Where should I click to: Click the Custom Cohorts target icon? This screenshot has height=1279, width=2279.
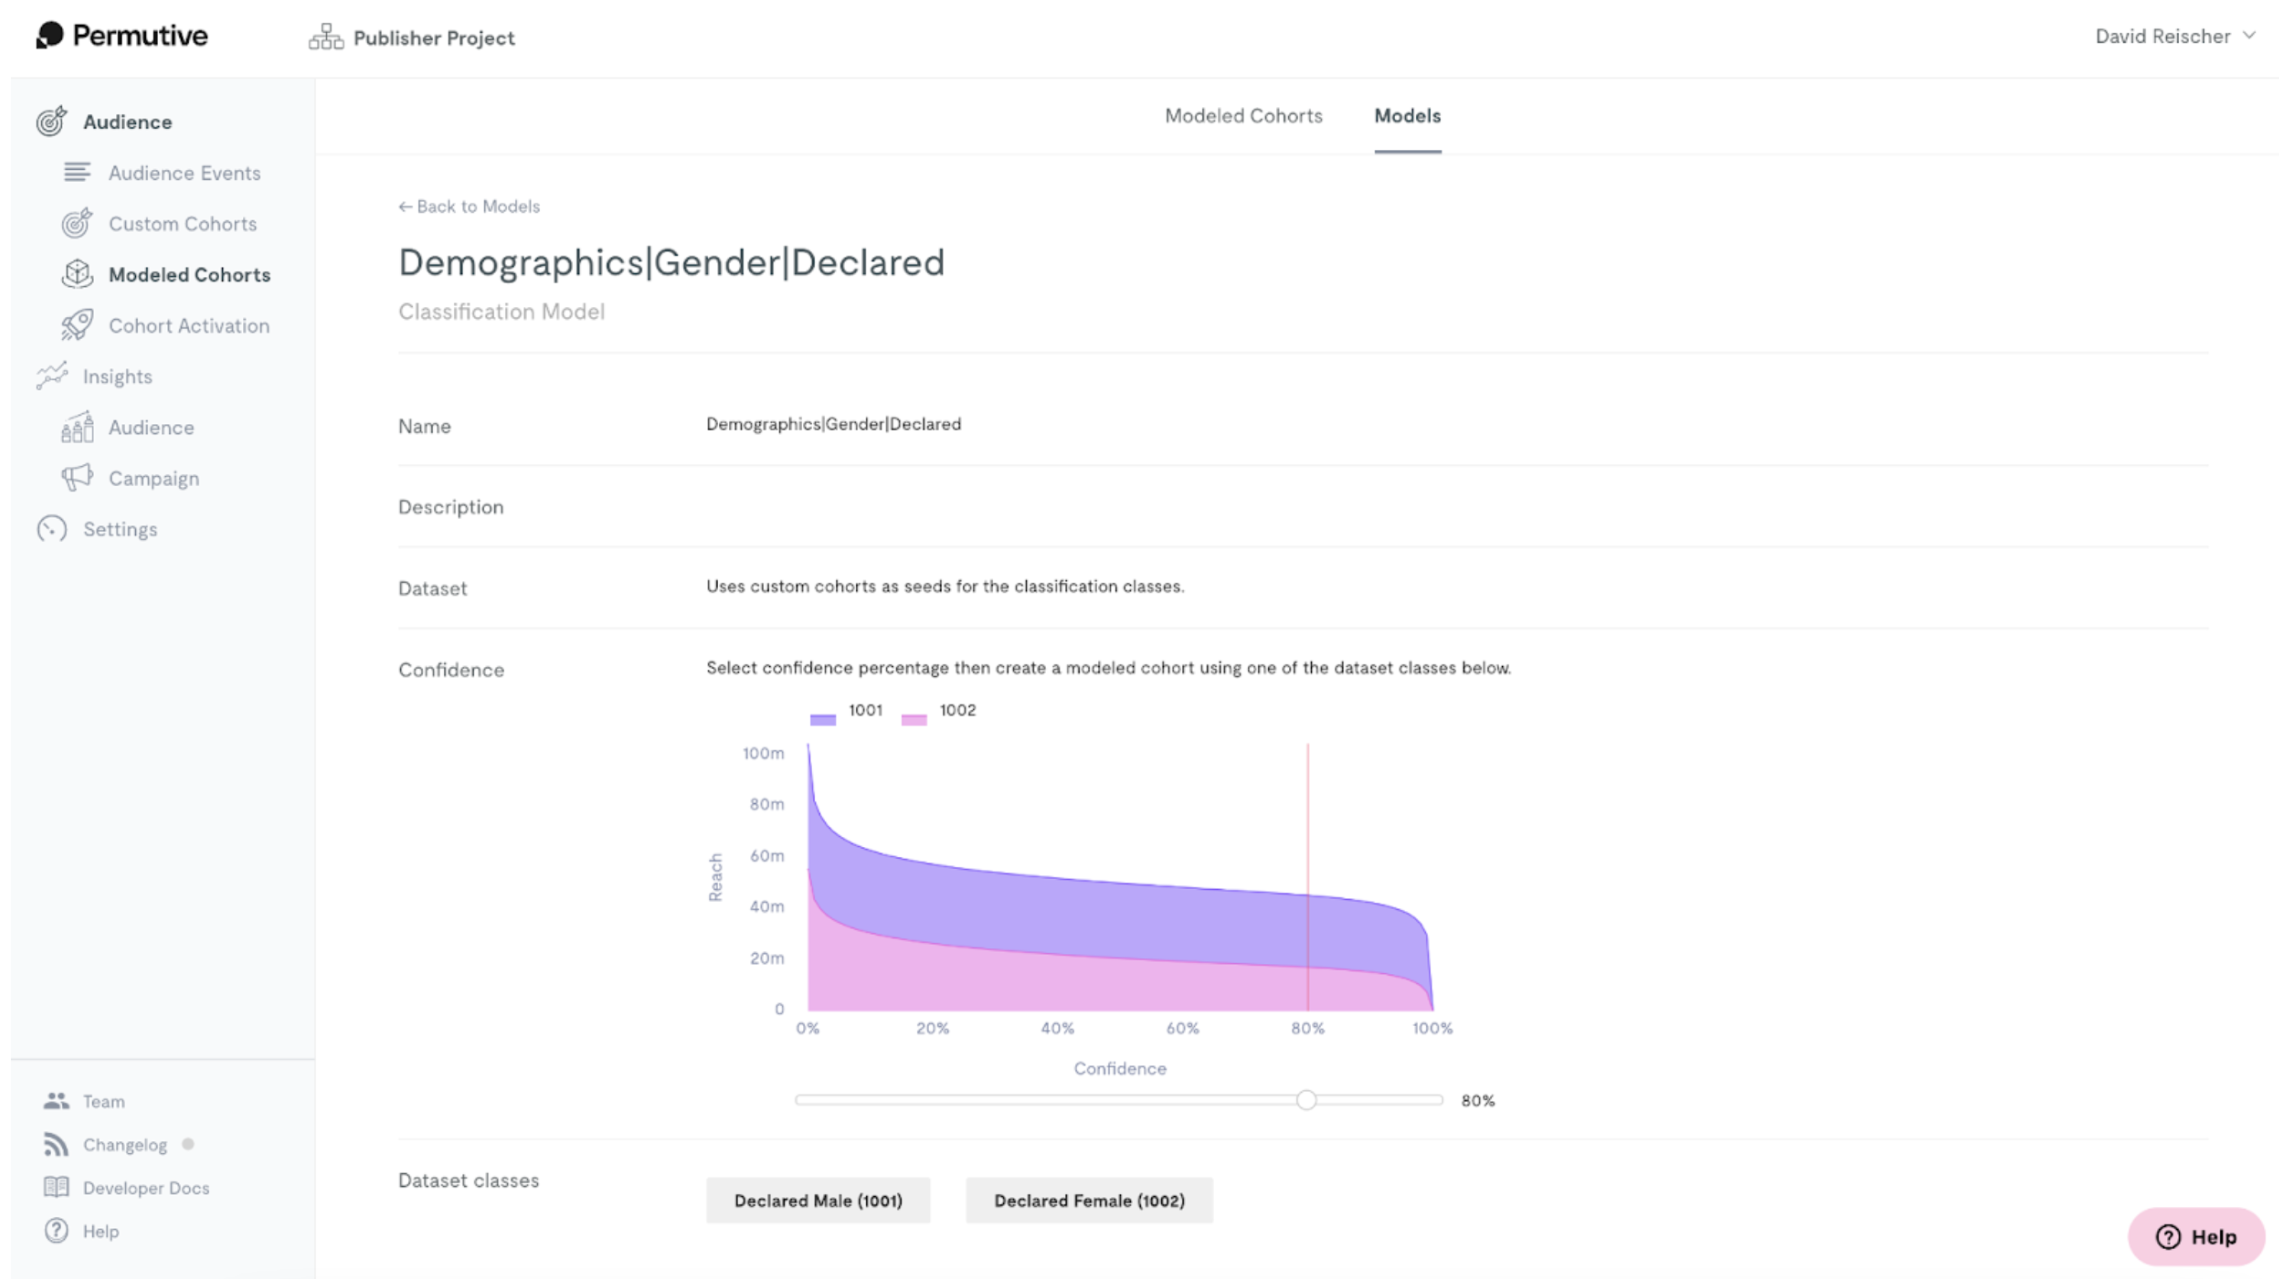(x=77, y=223)
